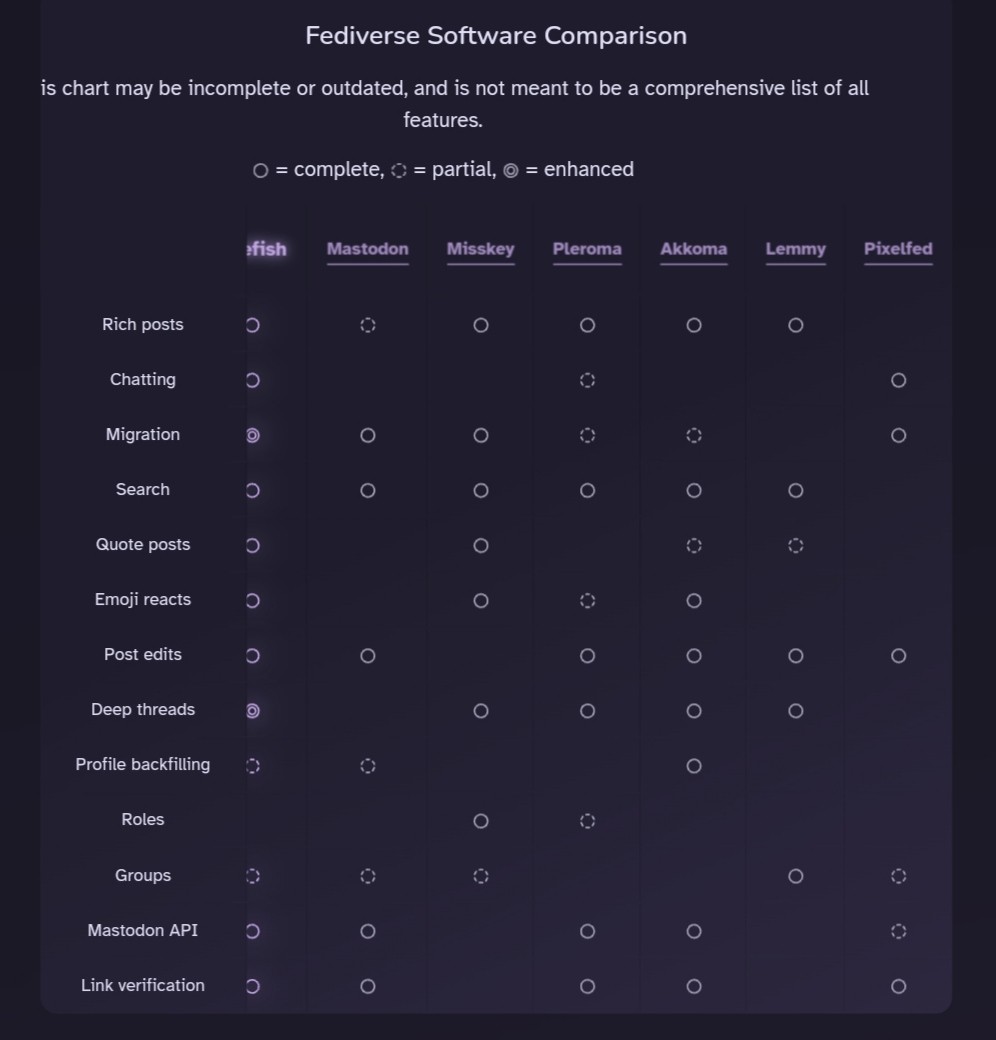This screenshot has height=1040, width=996.
Task: Click the Lemmy column header link
Action: 796,249
